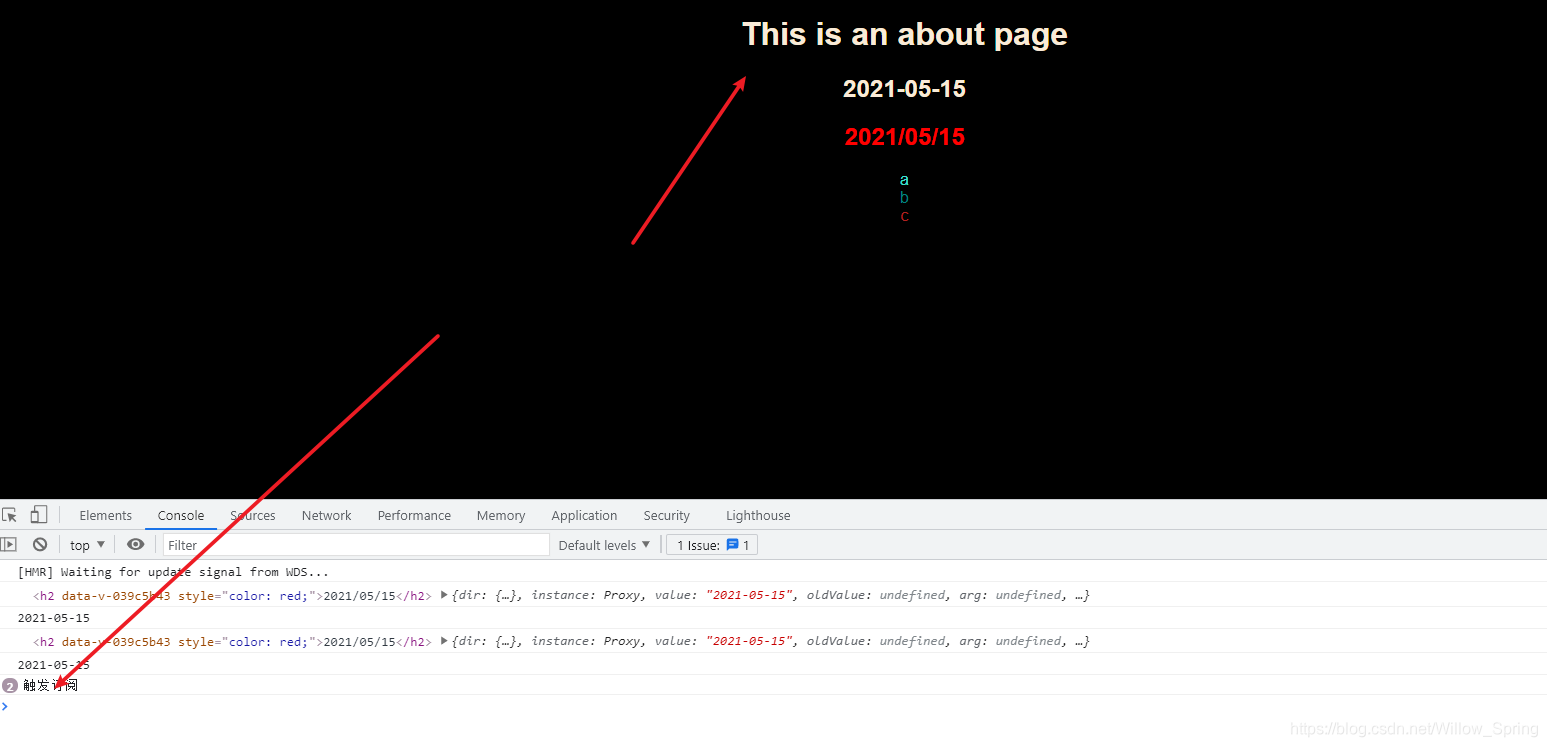Click the 1 Issue button
Viewport: 1547px width, 747px height.
pyautogui.click(x=712, y=545)
